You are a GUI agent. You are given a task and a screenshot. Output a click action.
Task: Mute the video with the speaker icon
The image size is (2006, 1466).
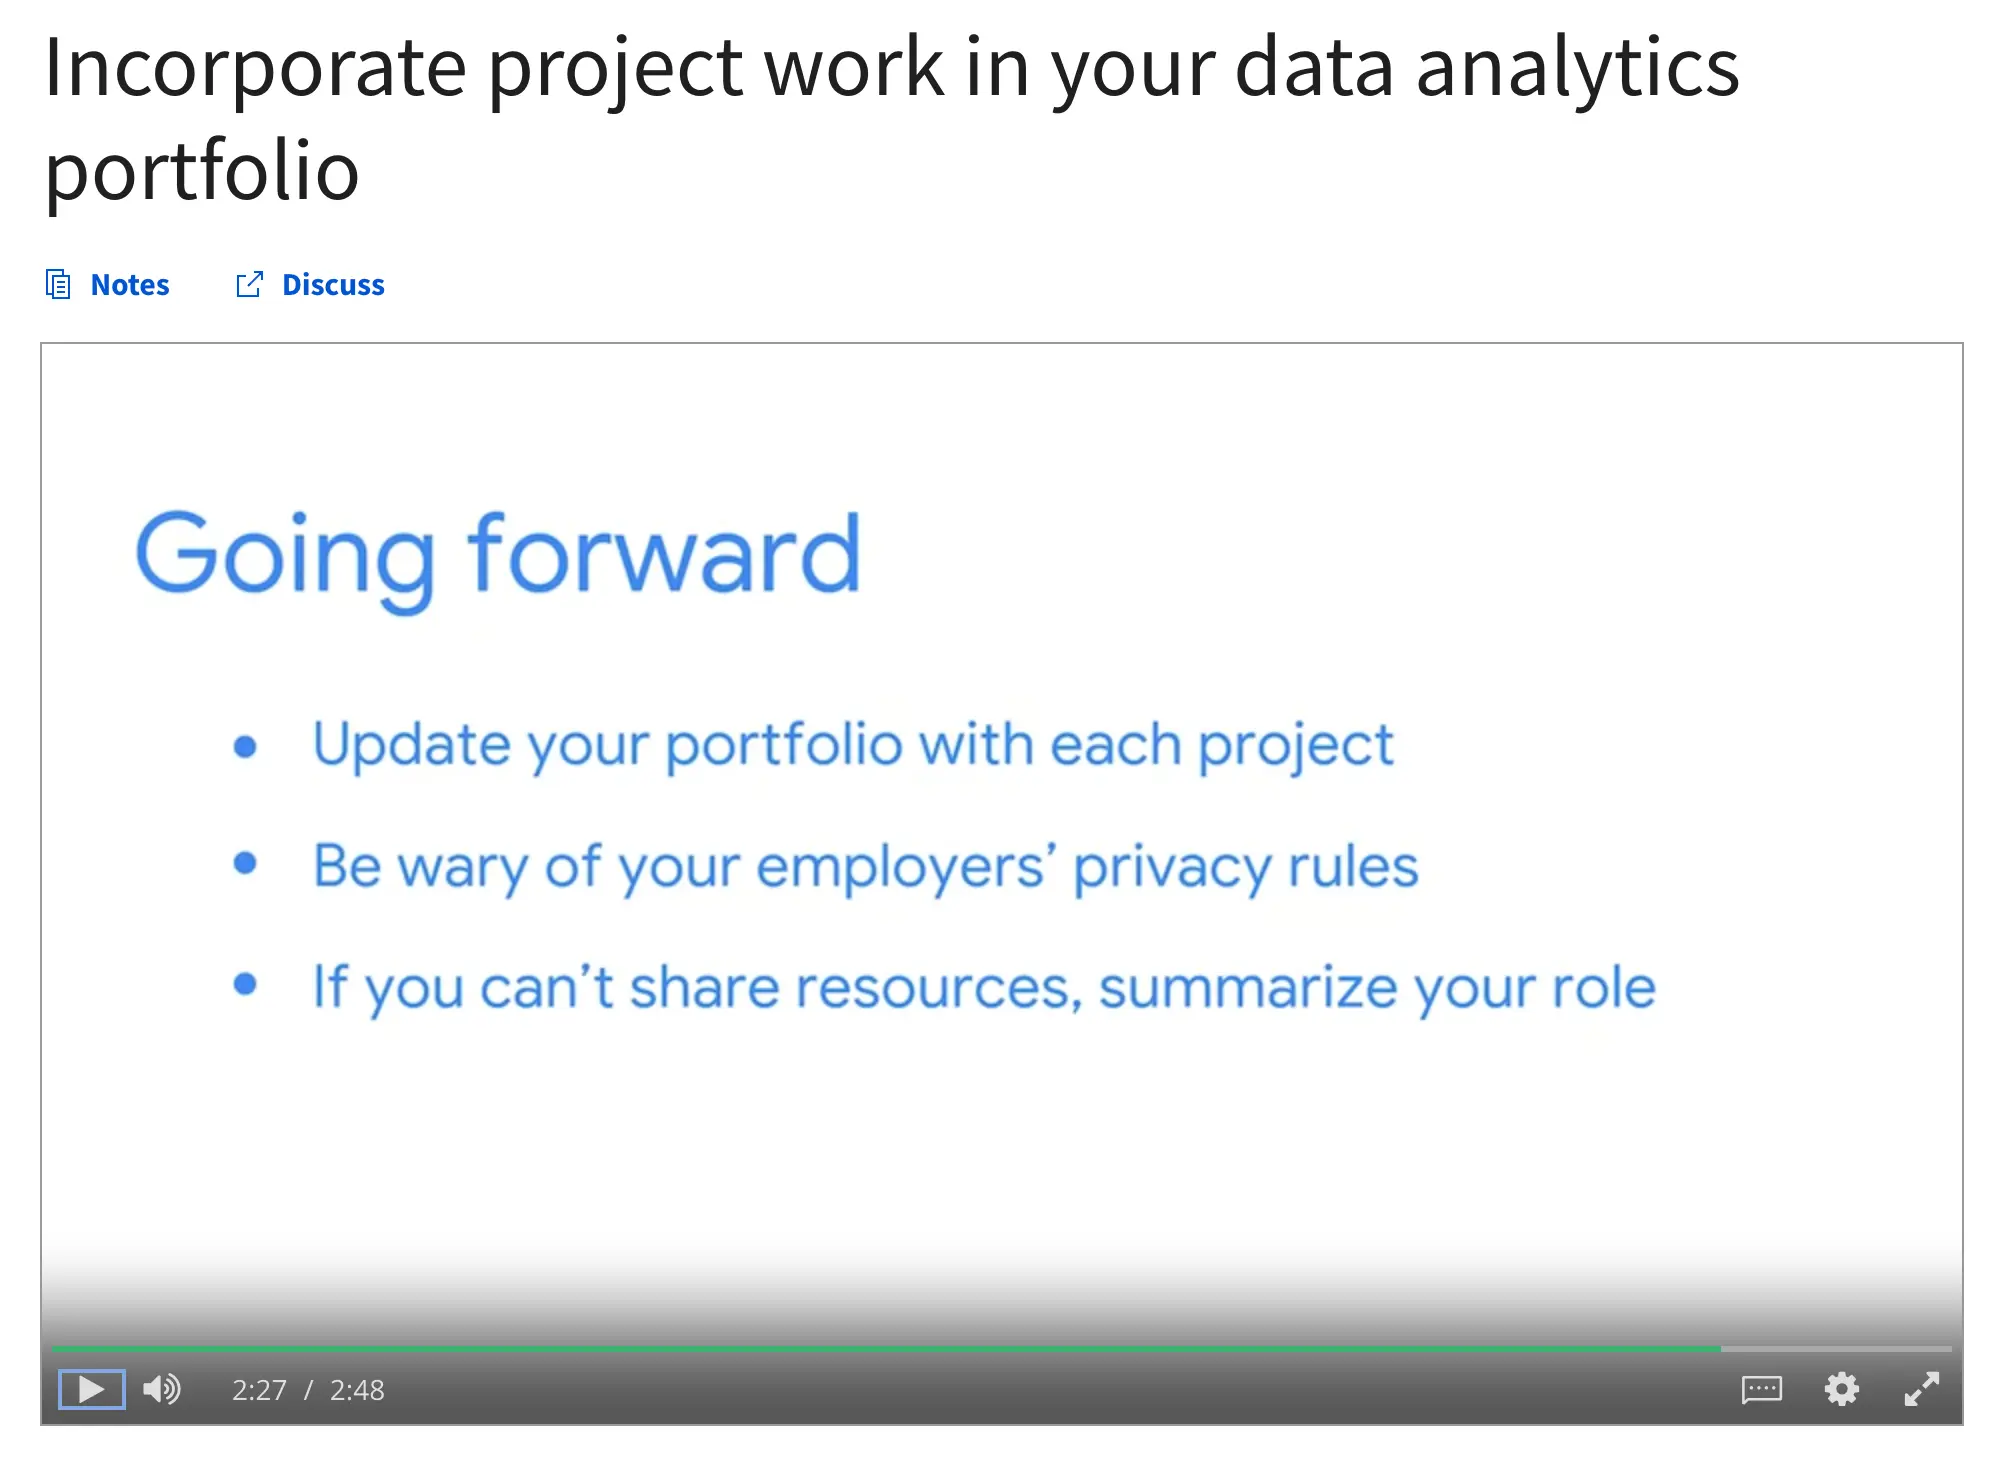pos(161,1389)
